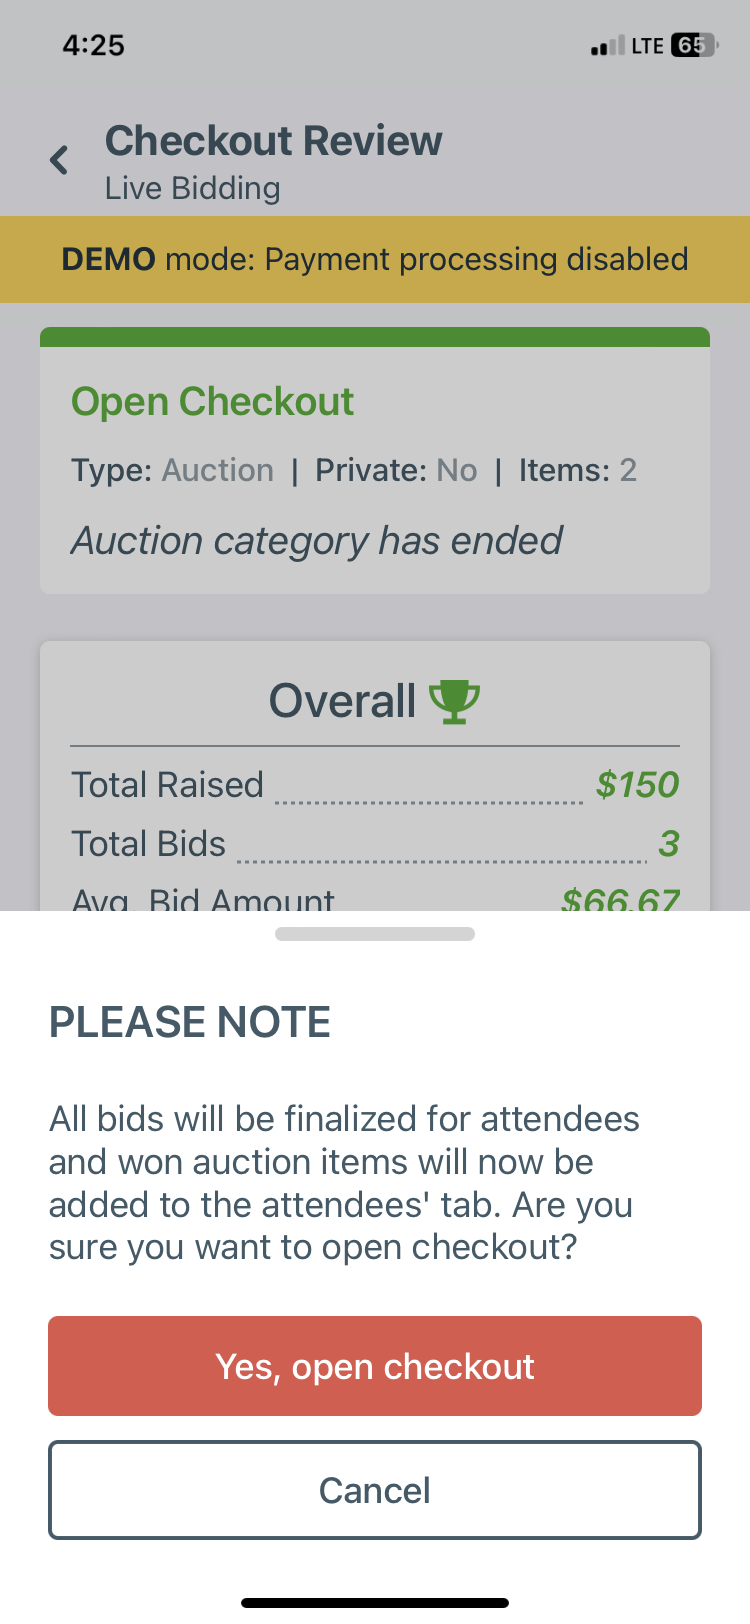Tap the PLEASE NOTE heading
Image resolution: width=750 pixels, height=1624 pixels.
tap(190, 1022)
